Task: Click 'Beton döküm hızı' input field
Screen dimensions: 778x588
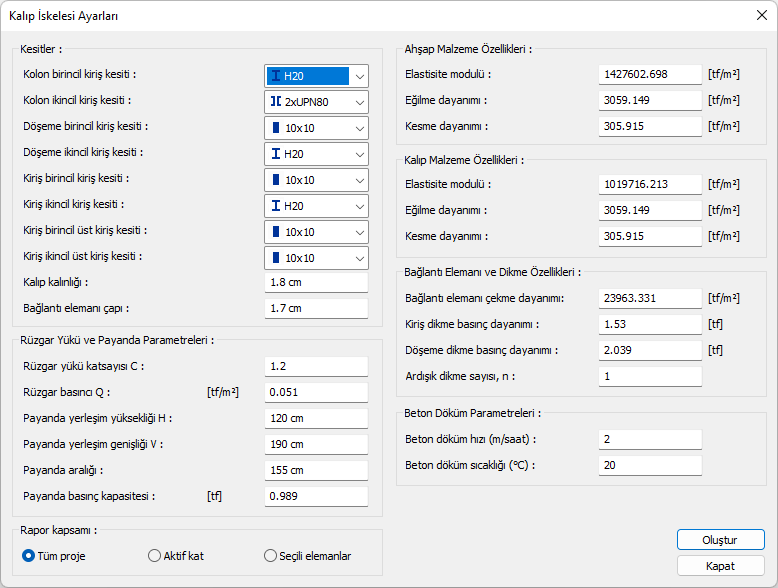Action: (x=650, y=440)
